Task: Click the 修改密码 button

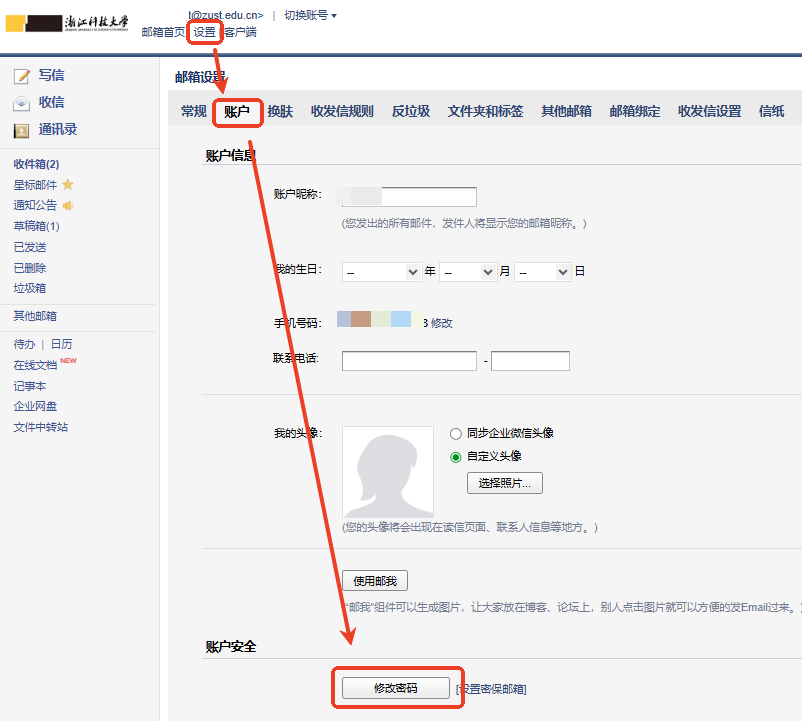Action: pos(395,688)
